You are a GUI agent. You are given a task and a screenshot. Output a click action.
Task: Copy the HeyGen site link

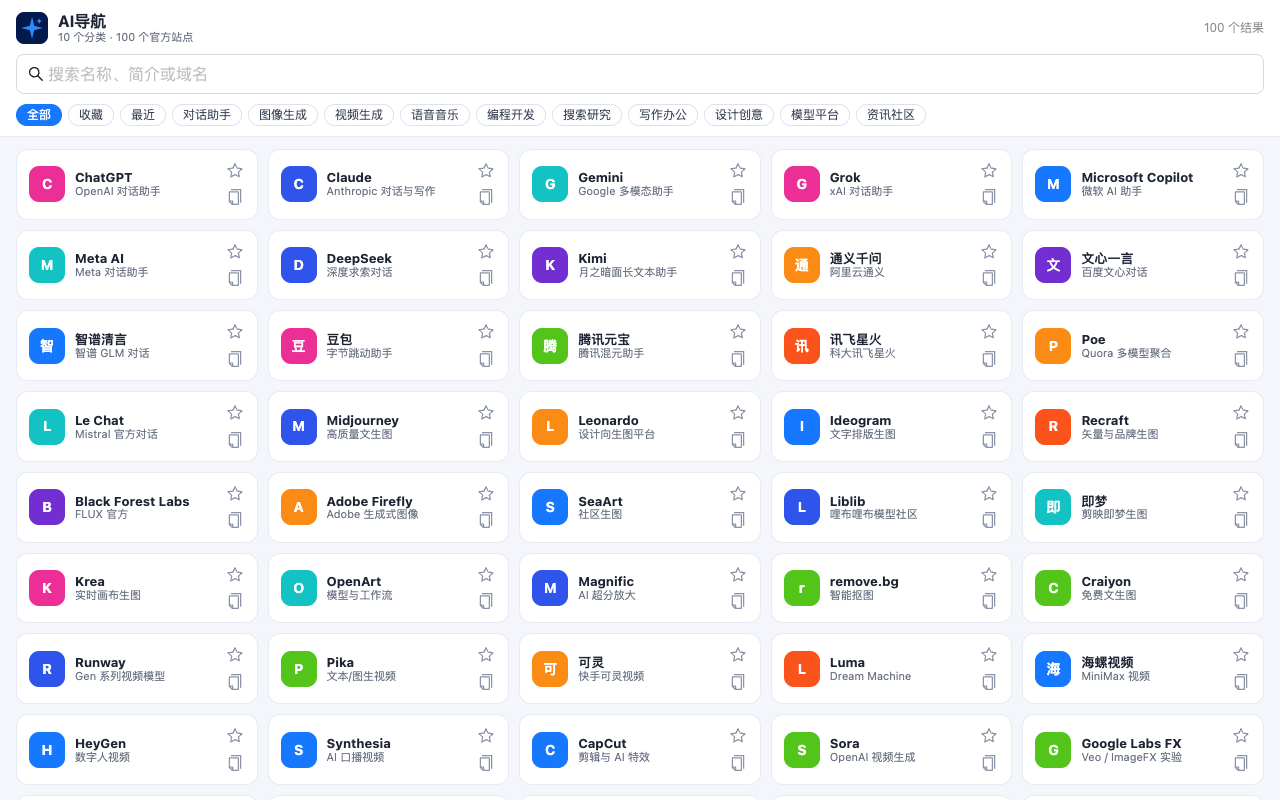235,763
